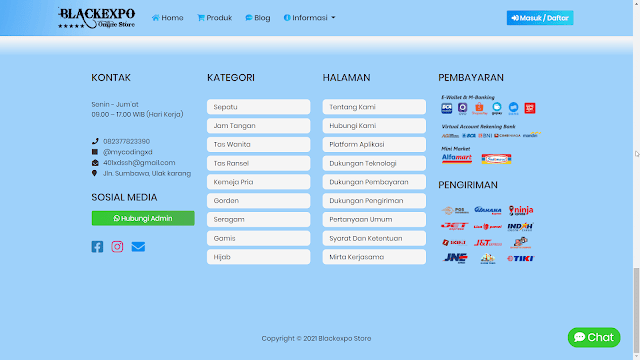Open the Instagram social media icon
640x360 pixels.
(x=117, y=247)
